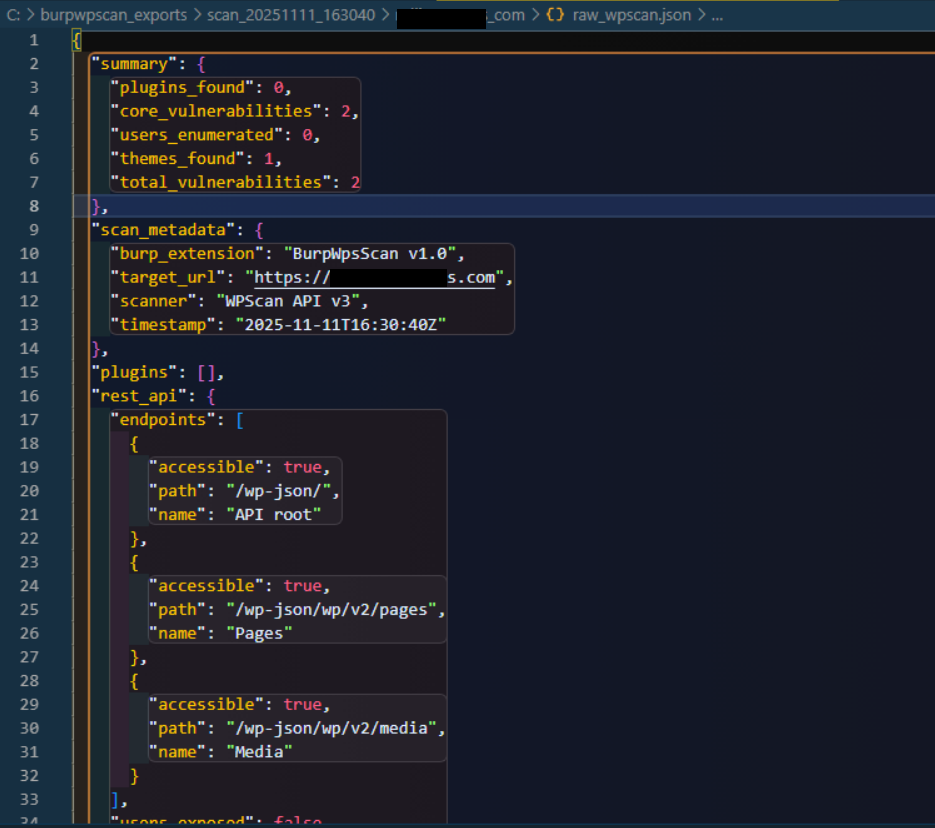Click the "Pages" name value

[x=259, y=634]
